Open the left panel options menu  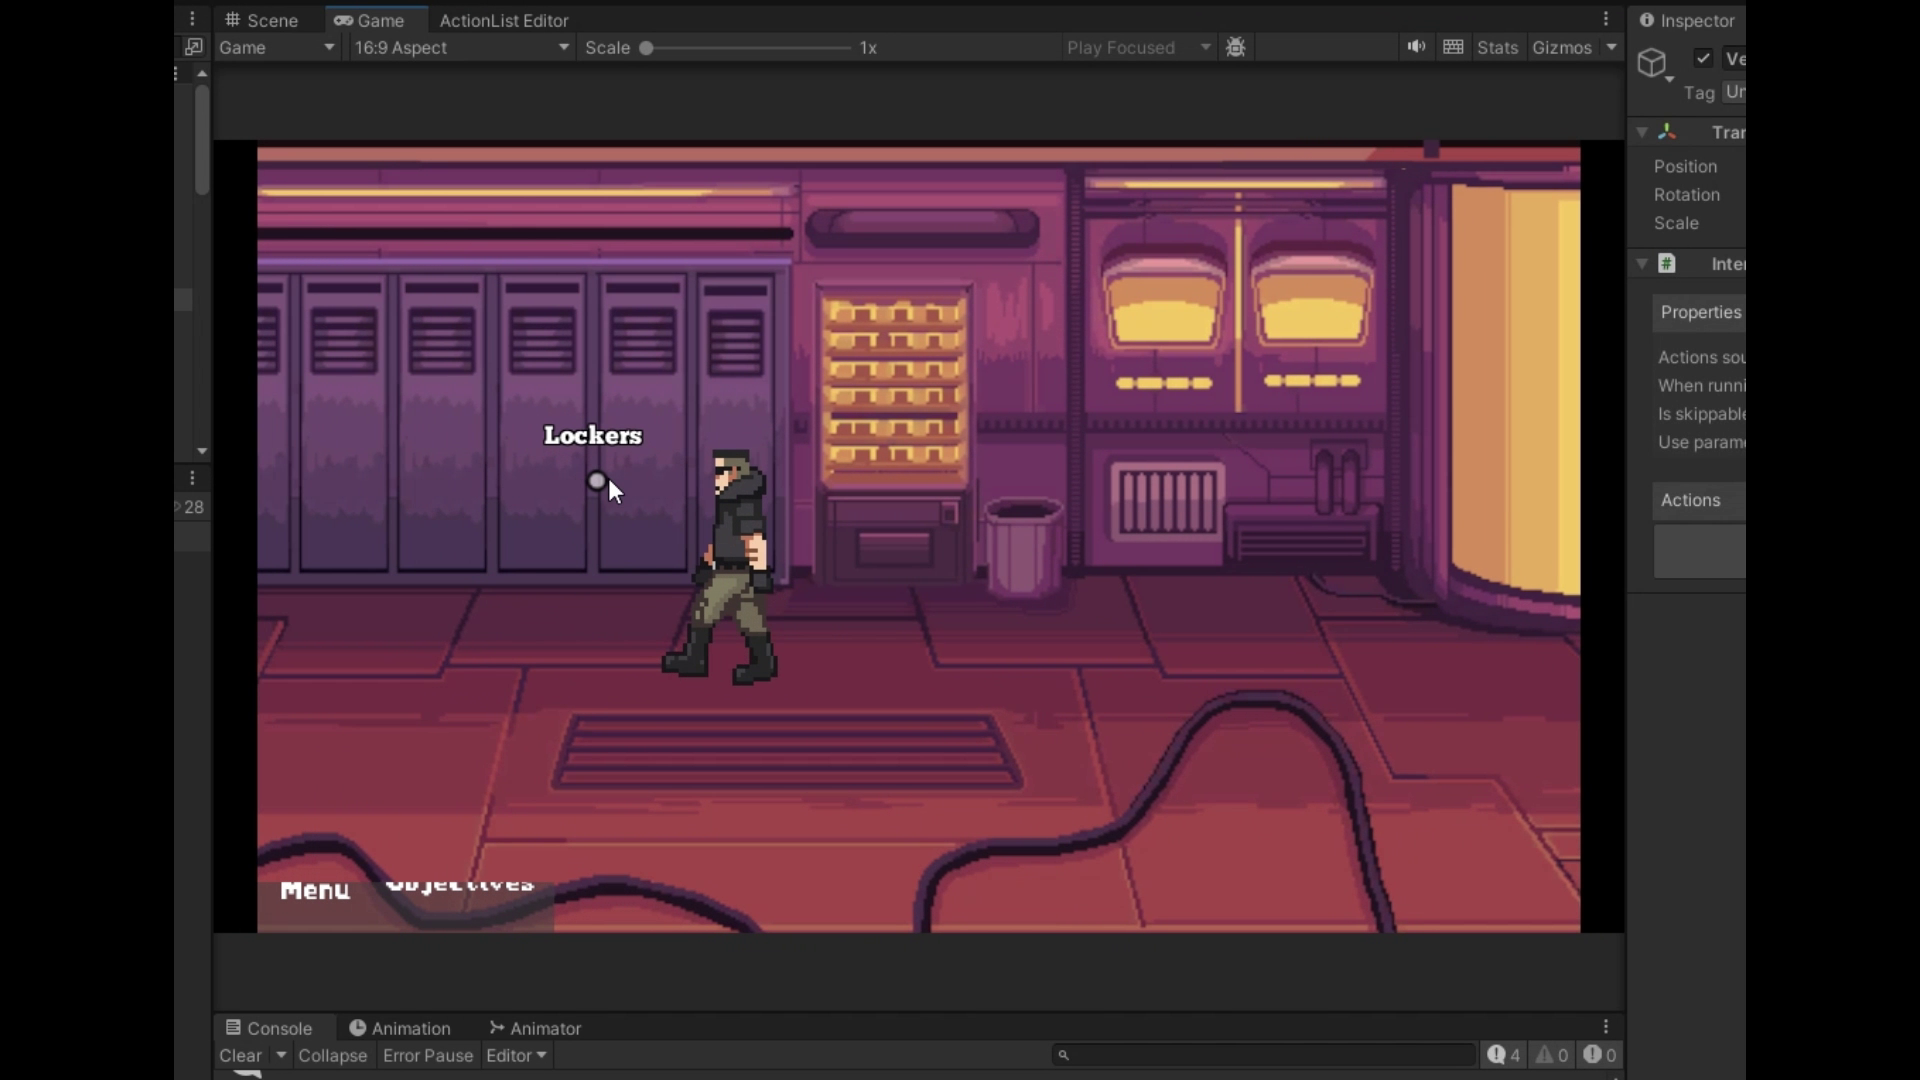tap(192, 19)
